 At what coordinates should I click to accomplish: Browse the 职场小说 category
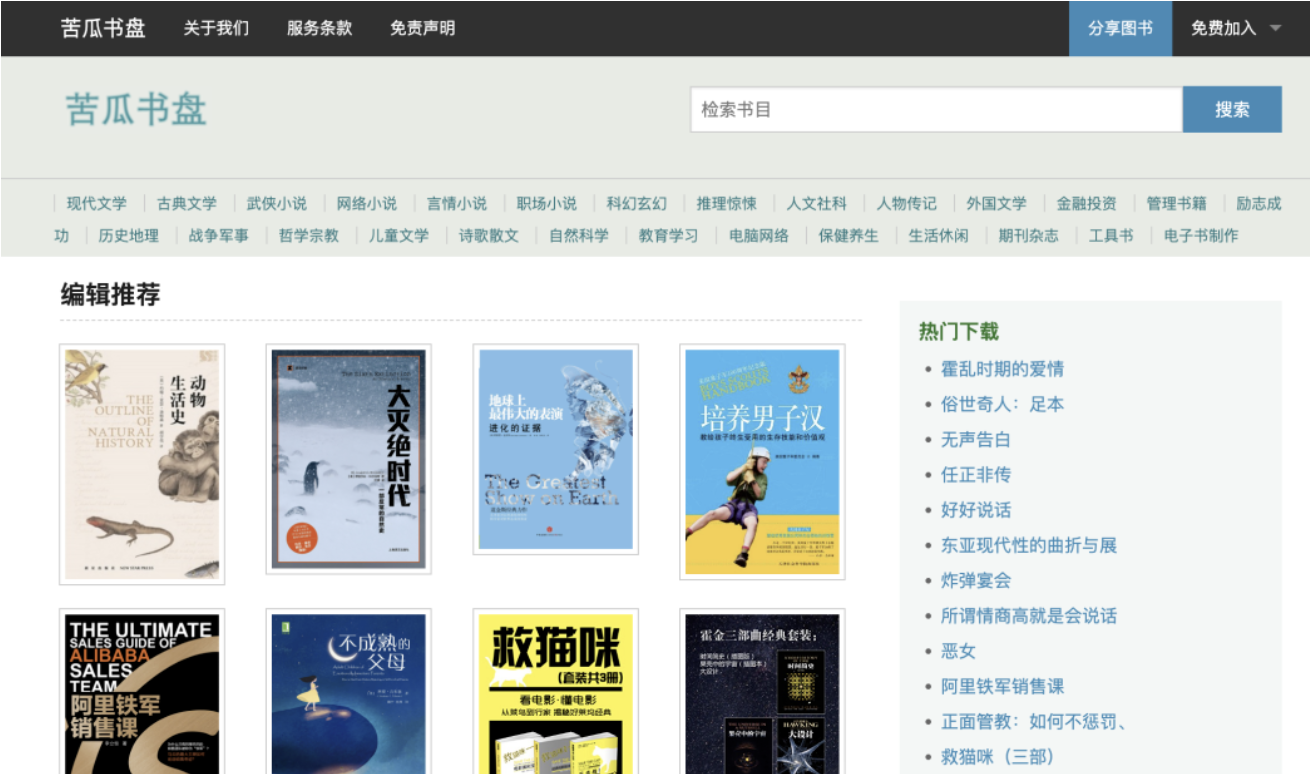click(547, 203)
